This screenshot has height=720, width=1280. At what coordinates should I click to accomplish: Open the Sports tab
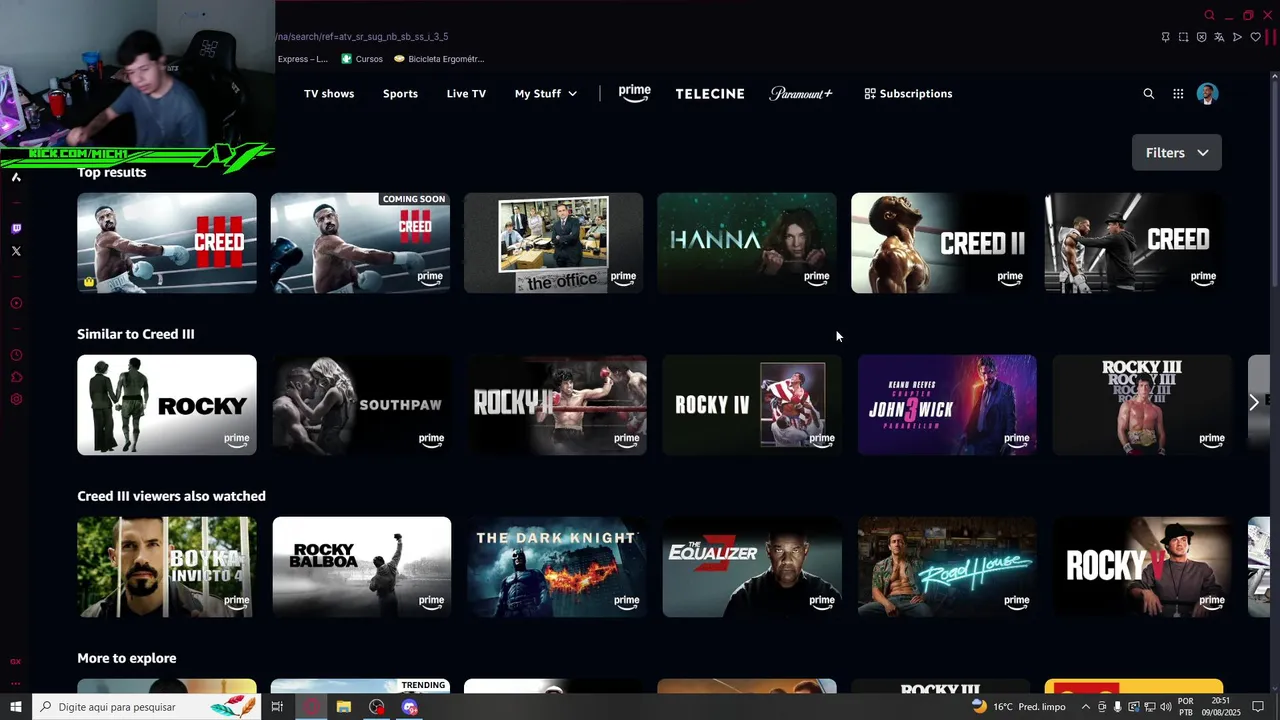400,94
